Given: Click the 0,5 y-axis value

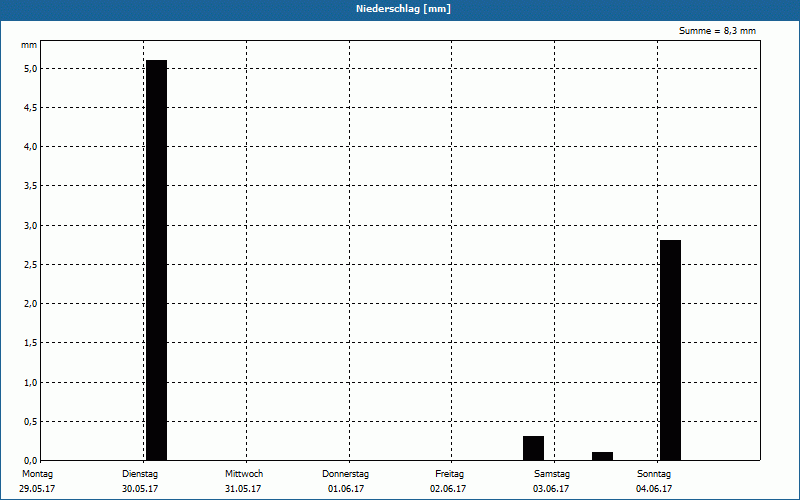Looking at the screenshot, I should point(30,421).
